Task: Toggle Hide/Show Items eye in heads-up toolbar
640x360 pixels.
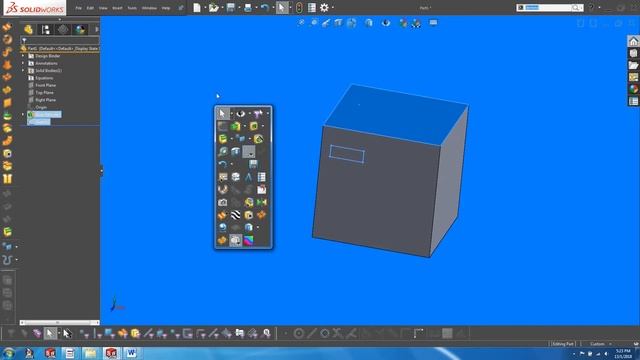Action: tap(386, 23)
